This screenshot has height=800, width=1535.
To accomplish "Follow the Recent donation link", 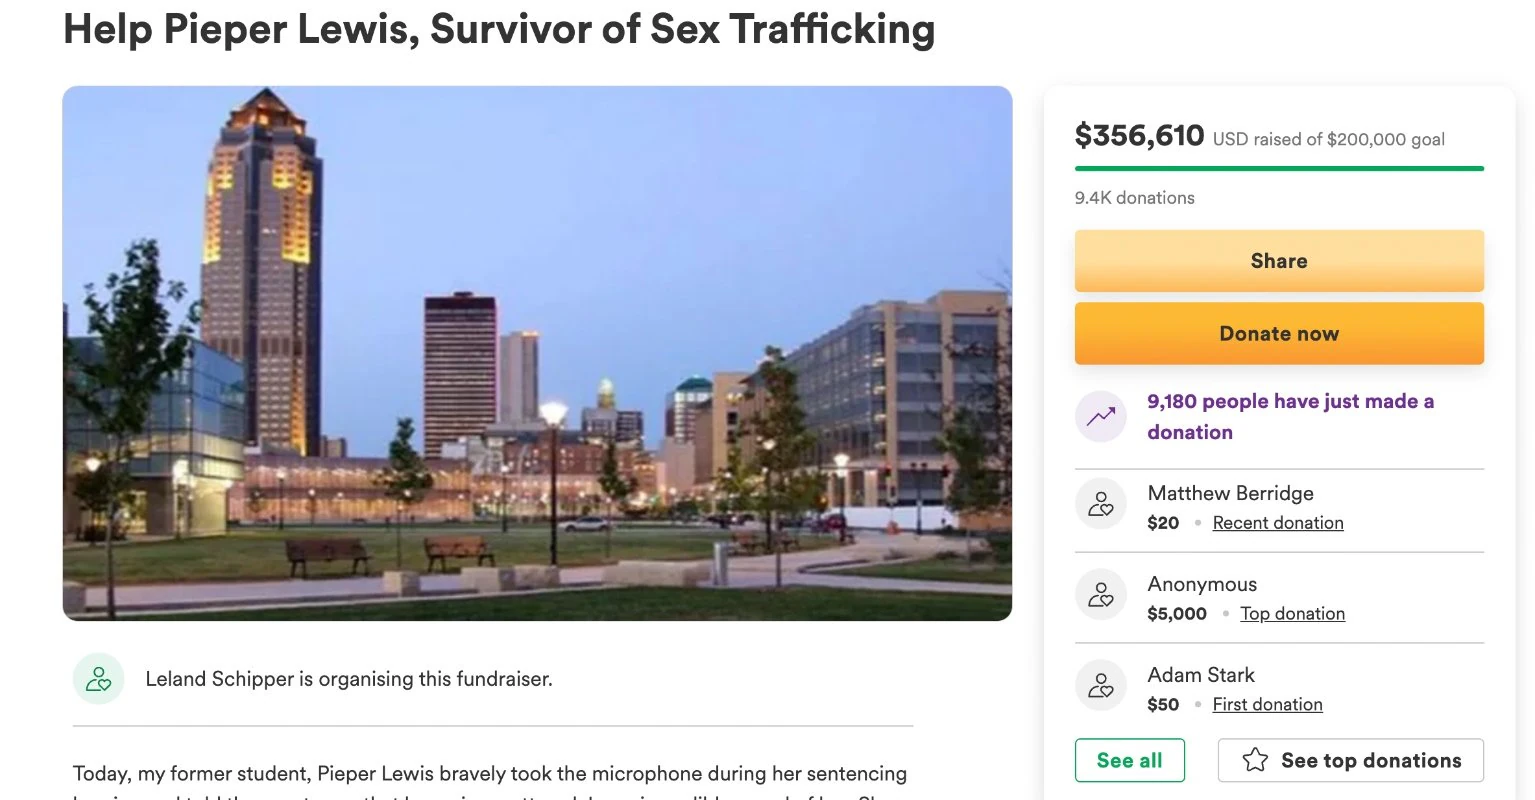I will point(1277,523).
